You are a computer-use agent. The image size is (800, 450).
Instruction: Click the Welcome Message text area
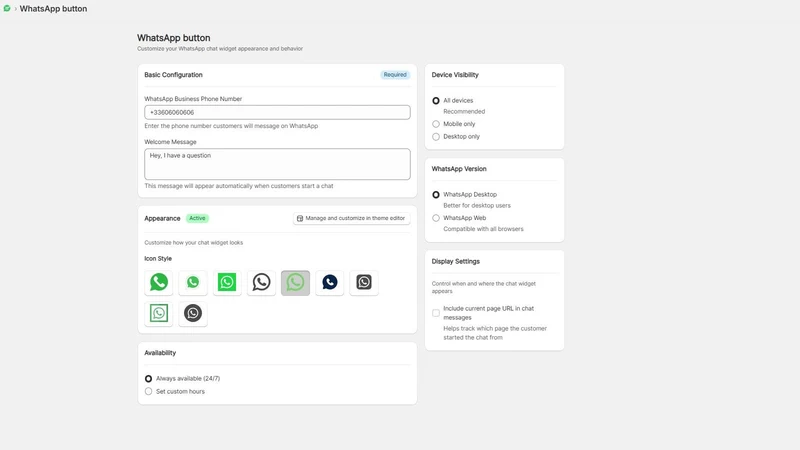(x=277, y=164)
